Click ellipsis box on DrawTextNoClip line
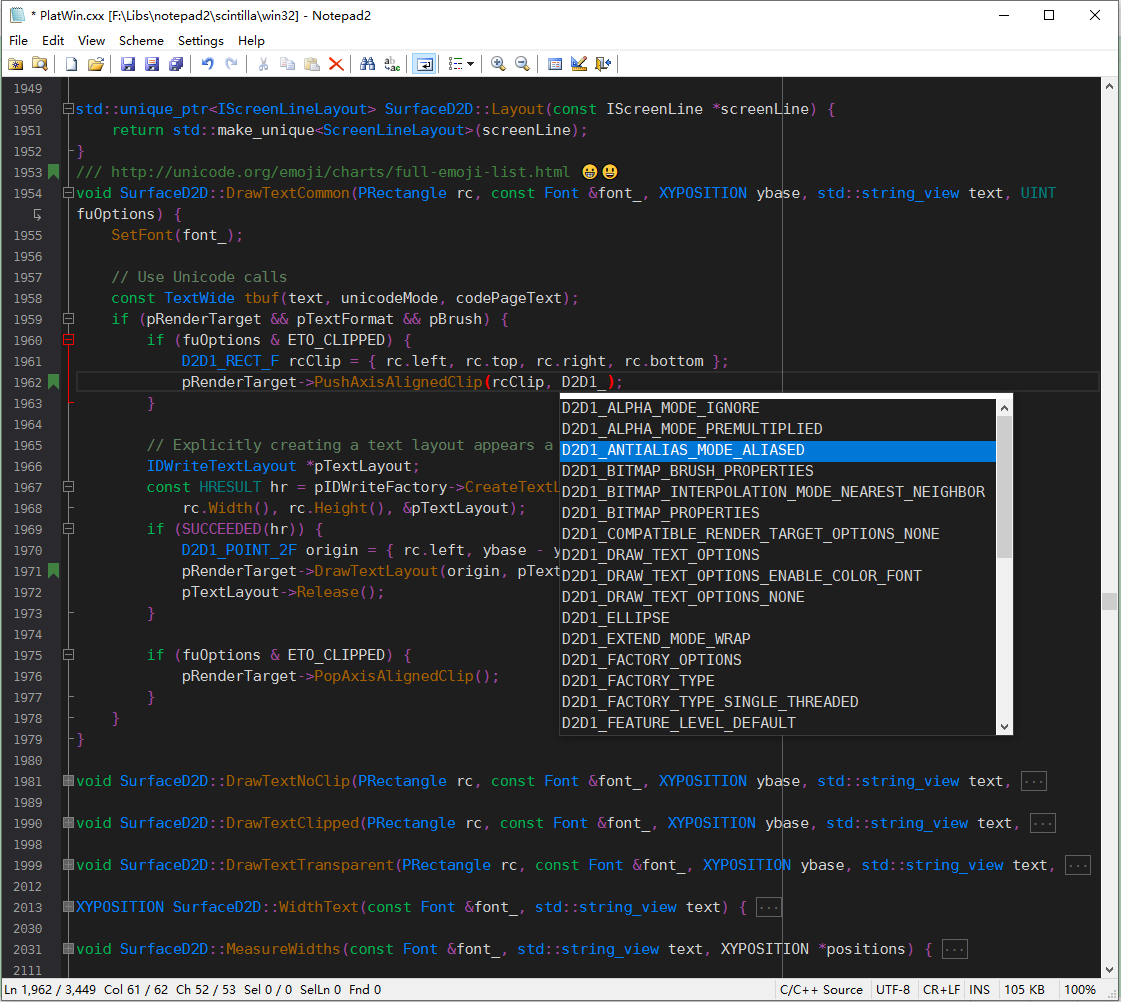Image resolution: width=1121 pixels, height=1002 pixels. pos(1034,781)
